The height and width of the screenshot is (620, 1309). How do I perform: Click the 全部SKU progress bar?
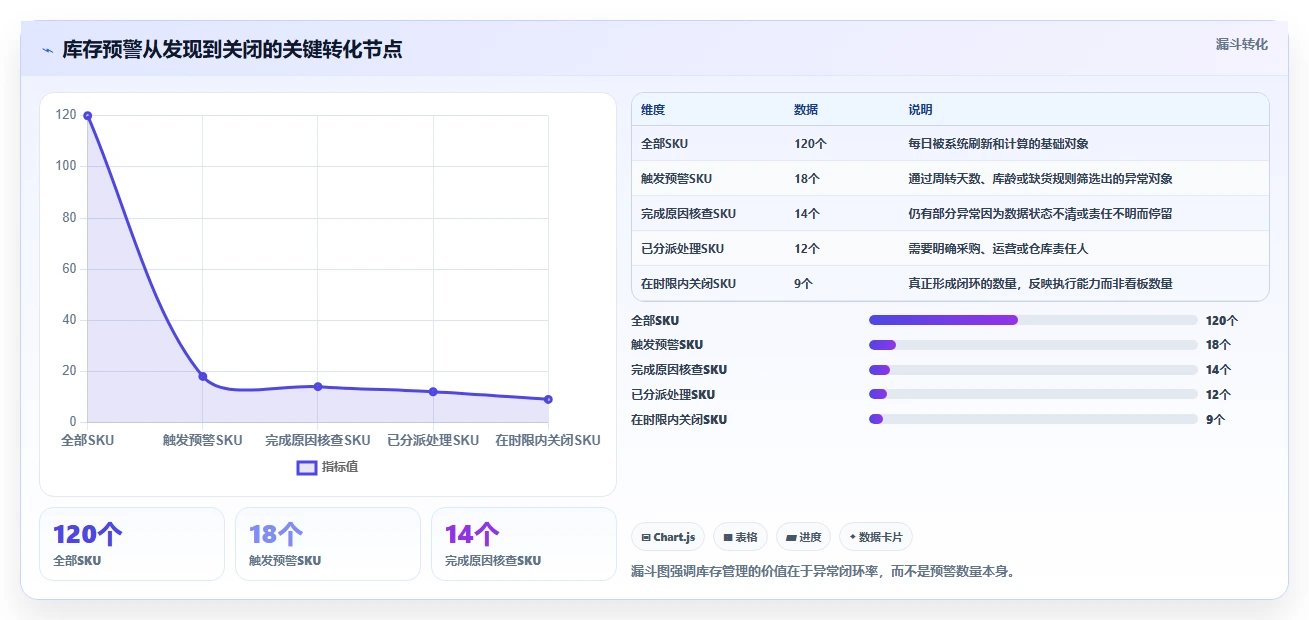pyautogui.click(x=1033, y=320)
